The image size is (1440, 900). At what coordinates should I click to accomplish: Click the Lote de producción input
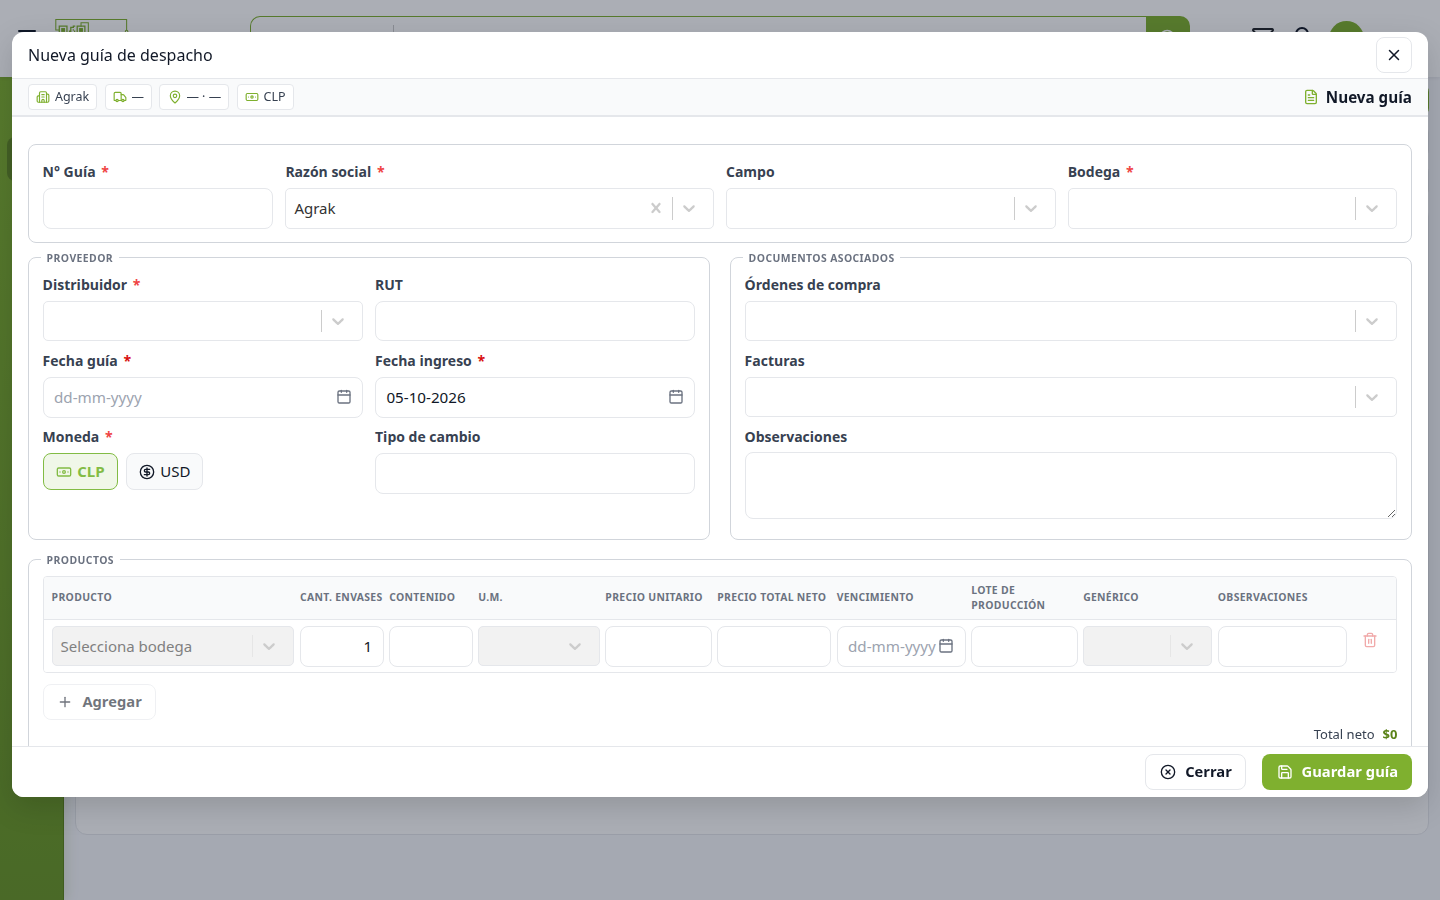tap(1024, 646)
